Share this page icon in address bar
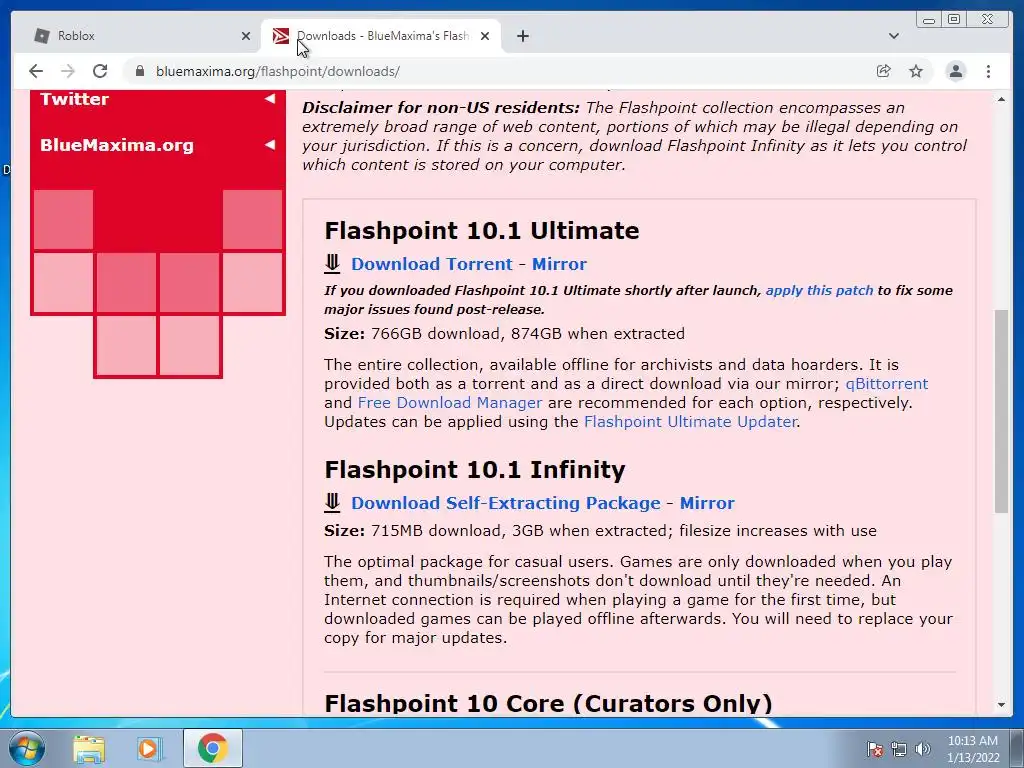1024x768 pixels. (884, 71)
